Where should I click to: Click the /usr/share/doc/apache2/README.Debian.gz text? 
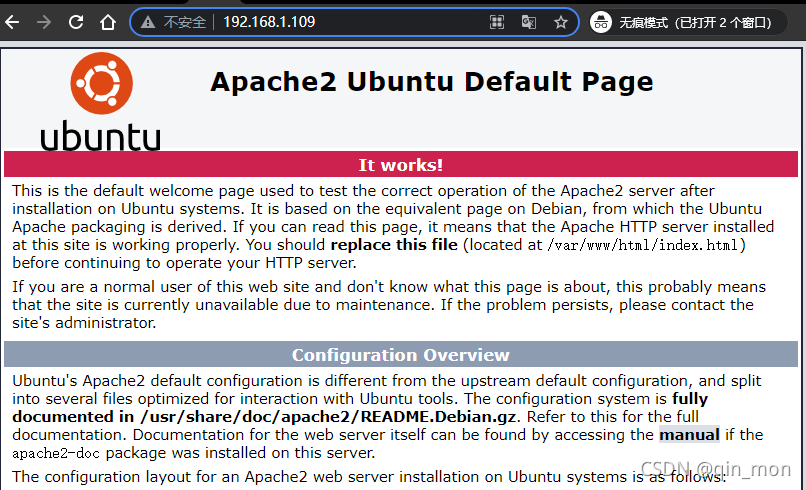[328, 417]
